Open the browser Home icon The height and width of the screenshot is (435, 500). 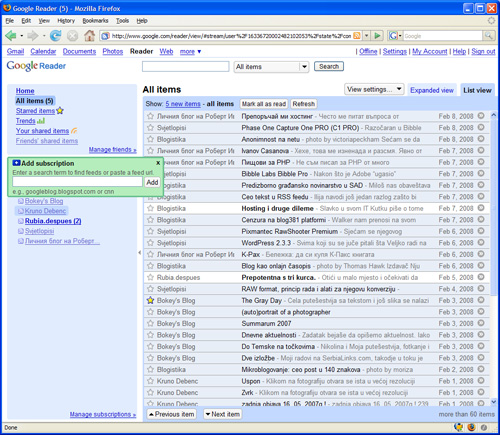[x=89, y=36]
